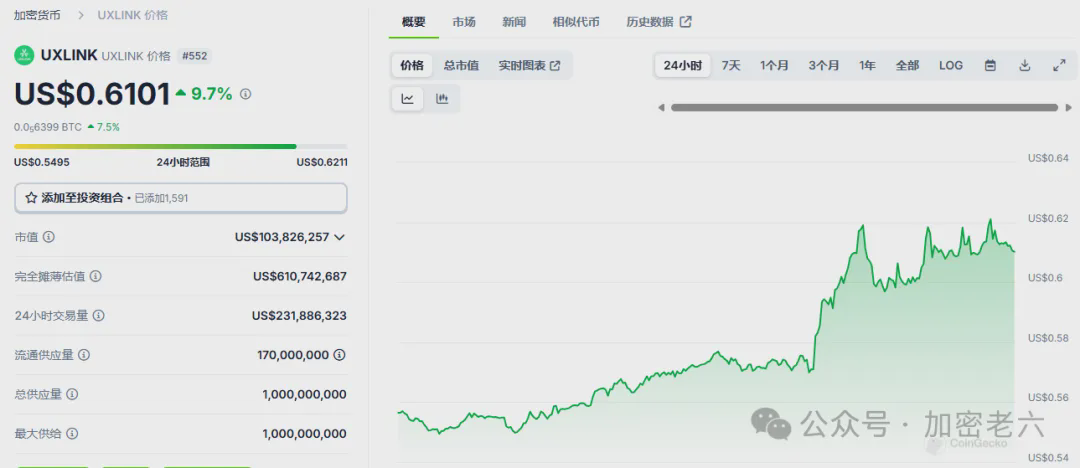The width and height of the screenshot is (1080, 468).
Task: Click external link icon beside 实时图表
Action: pos(555,65)
